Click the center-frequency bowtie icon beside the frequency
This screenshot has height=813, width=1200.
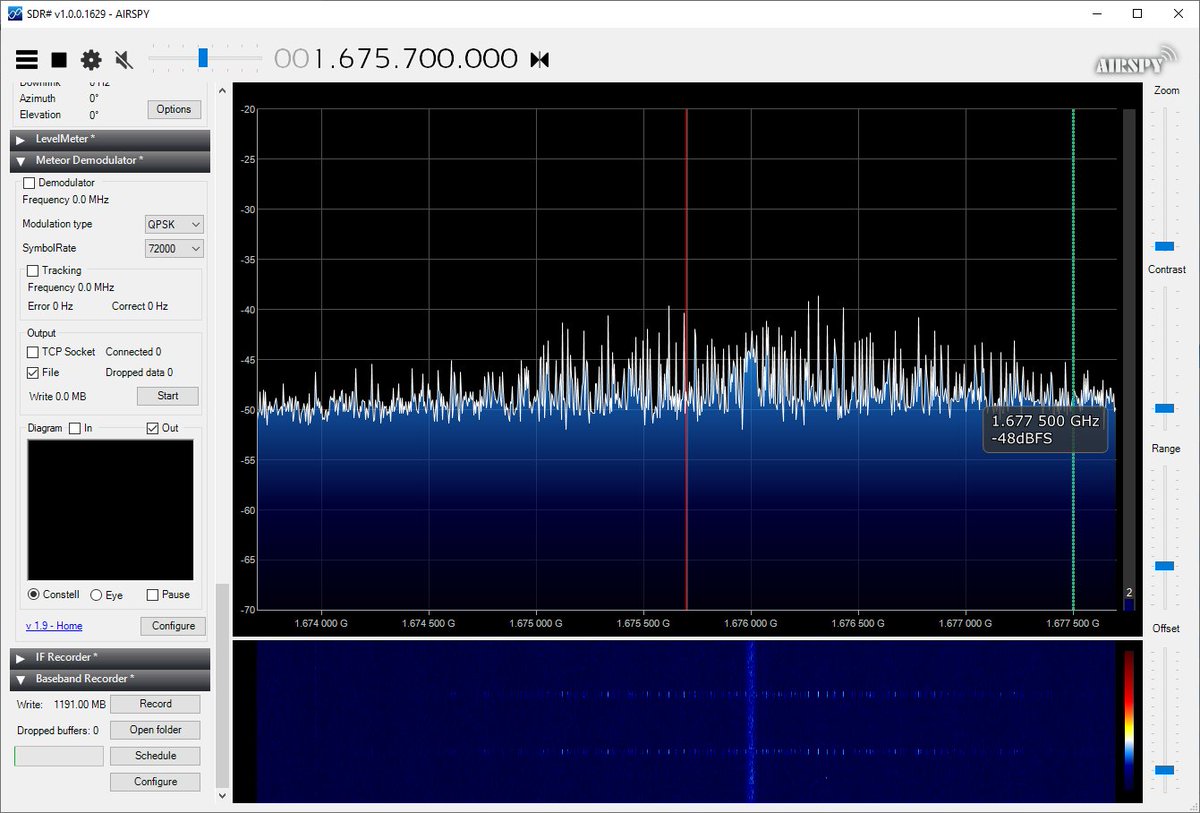[x=538, y=59]
